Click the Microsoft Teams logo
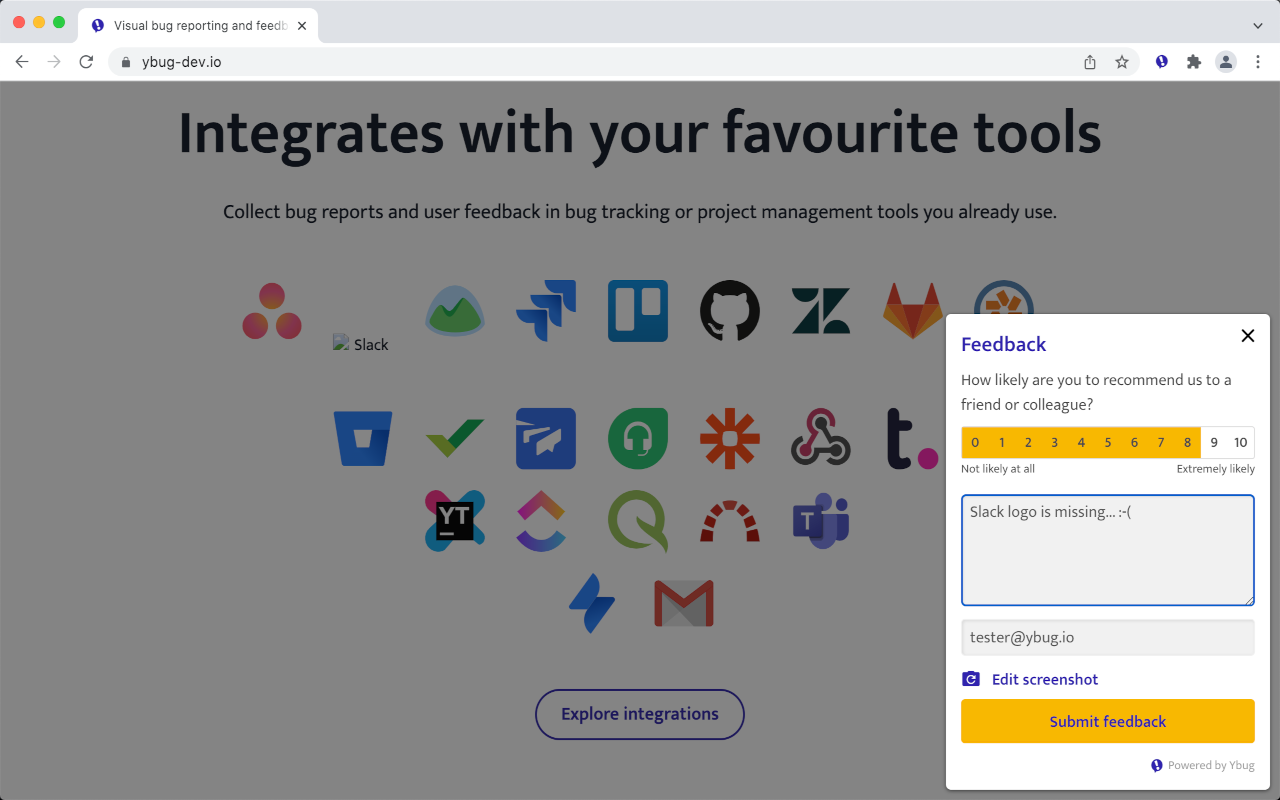This screenshot has width=1280, height=800. pyautogui.click(x=820, y=520)
